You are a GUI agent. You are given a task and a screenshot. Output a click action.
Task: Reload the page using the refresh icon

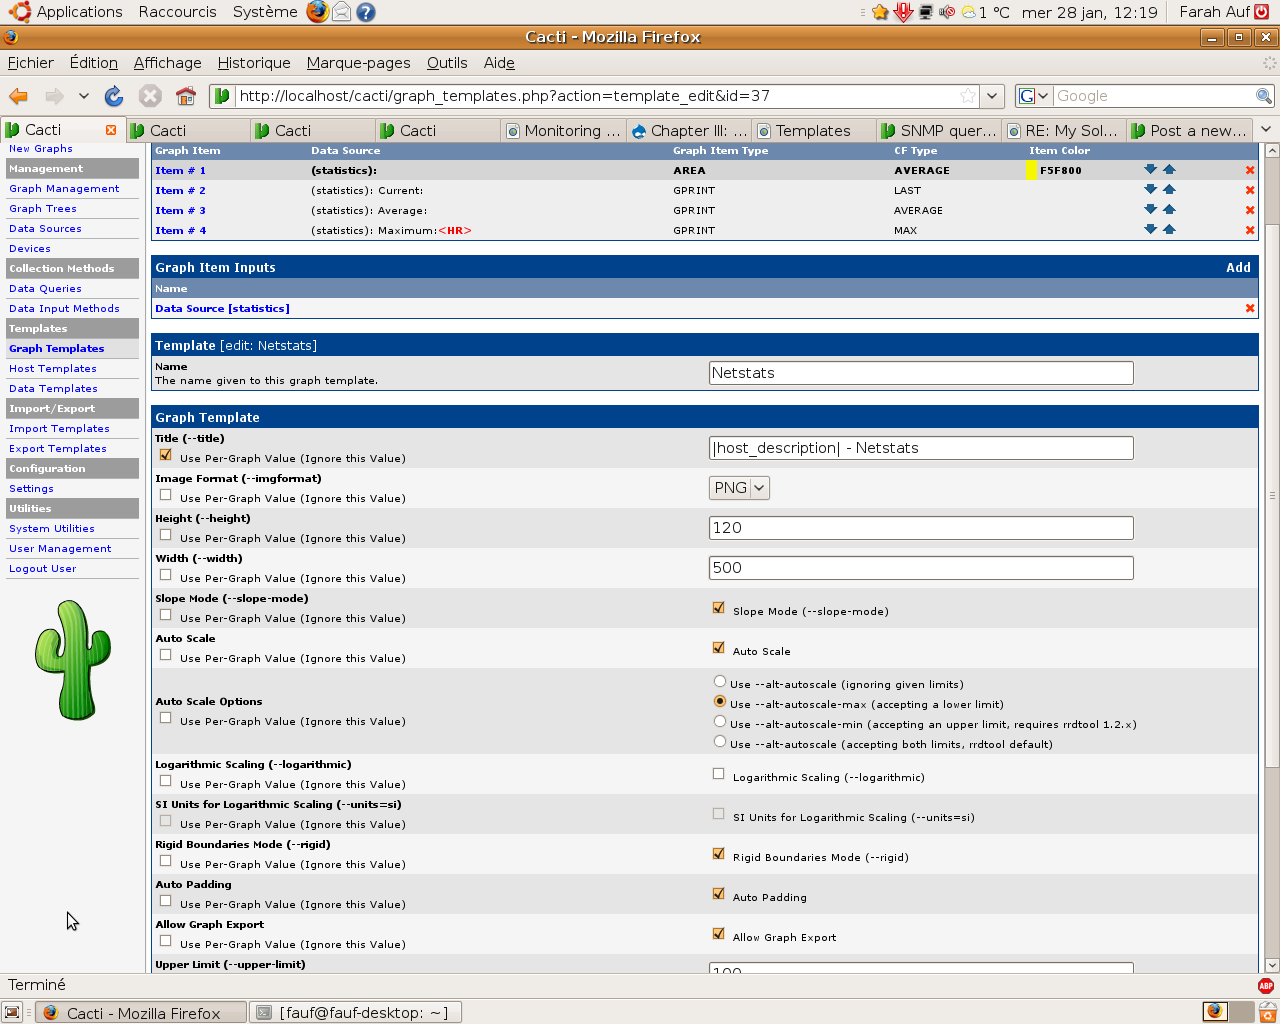tap(114, 96)
